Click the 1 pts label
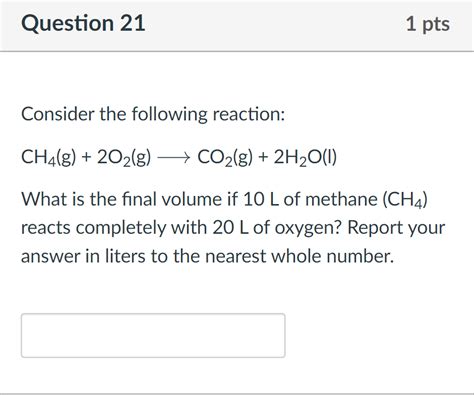 (x=428, y=24)
